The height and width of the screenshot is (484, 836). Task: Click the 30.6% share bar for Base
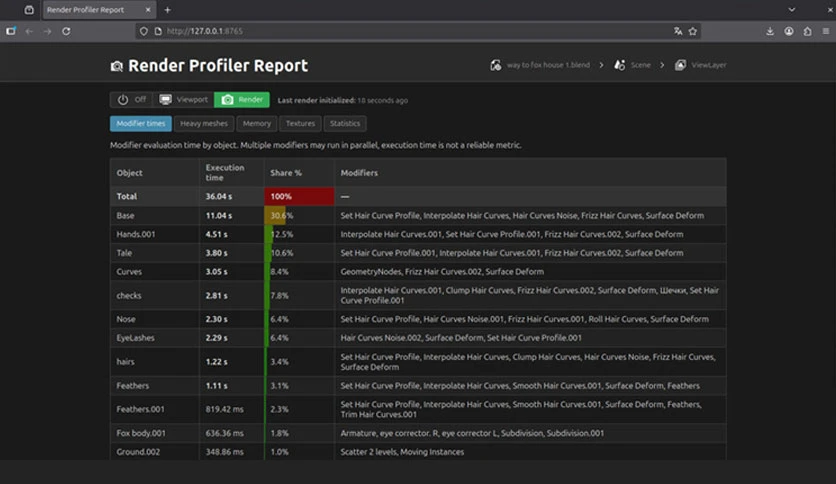[x=275, y=215]
